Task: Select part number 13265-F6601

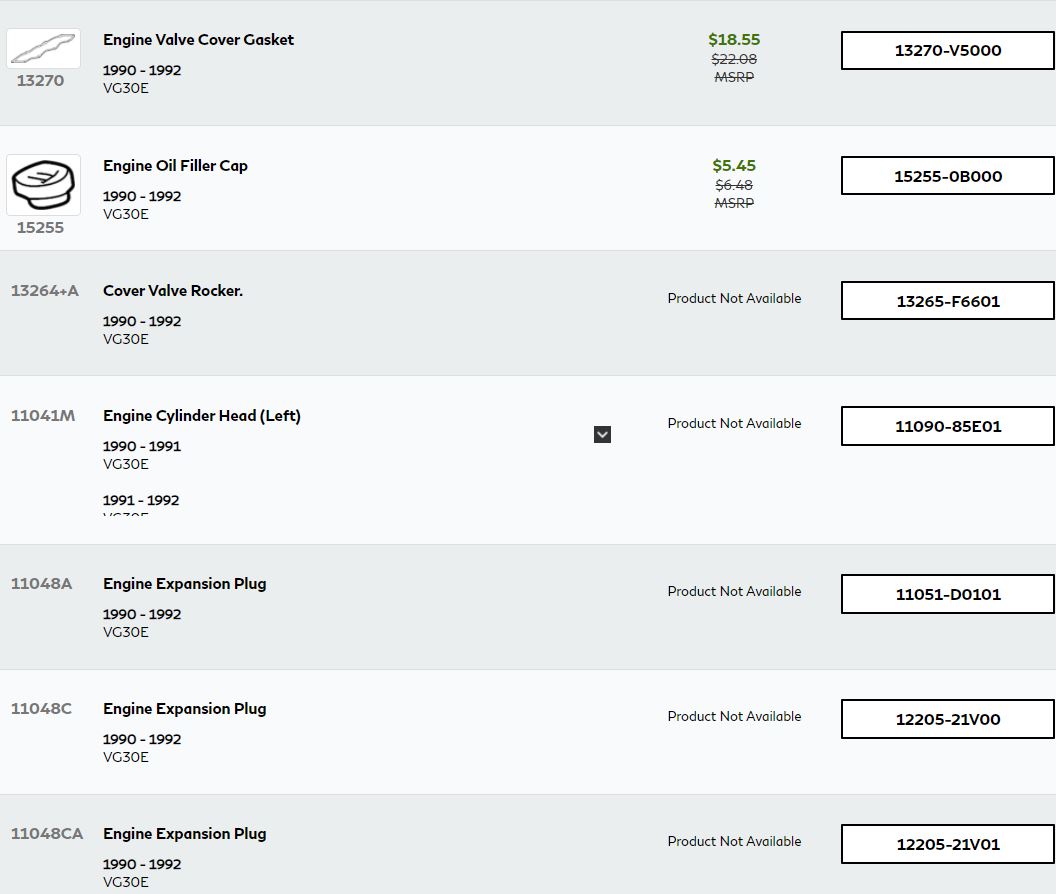Action: [947, 301]
